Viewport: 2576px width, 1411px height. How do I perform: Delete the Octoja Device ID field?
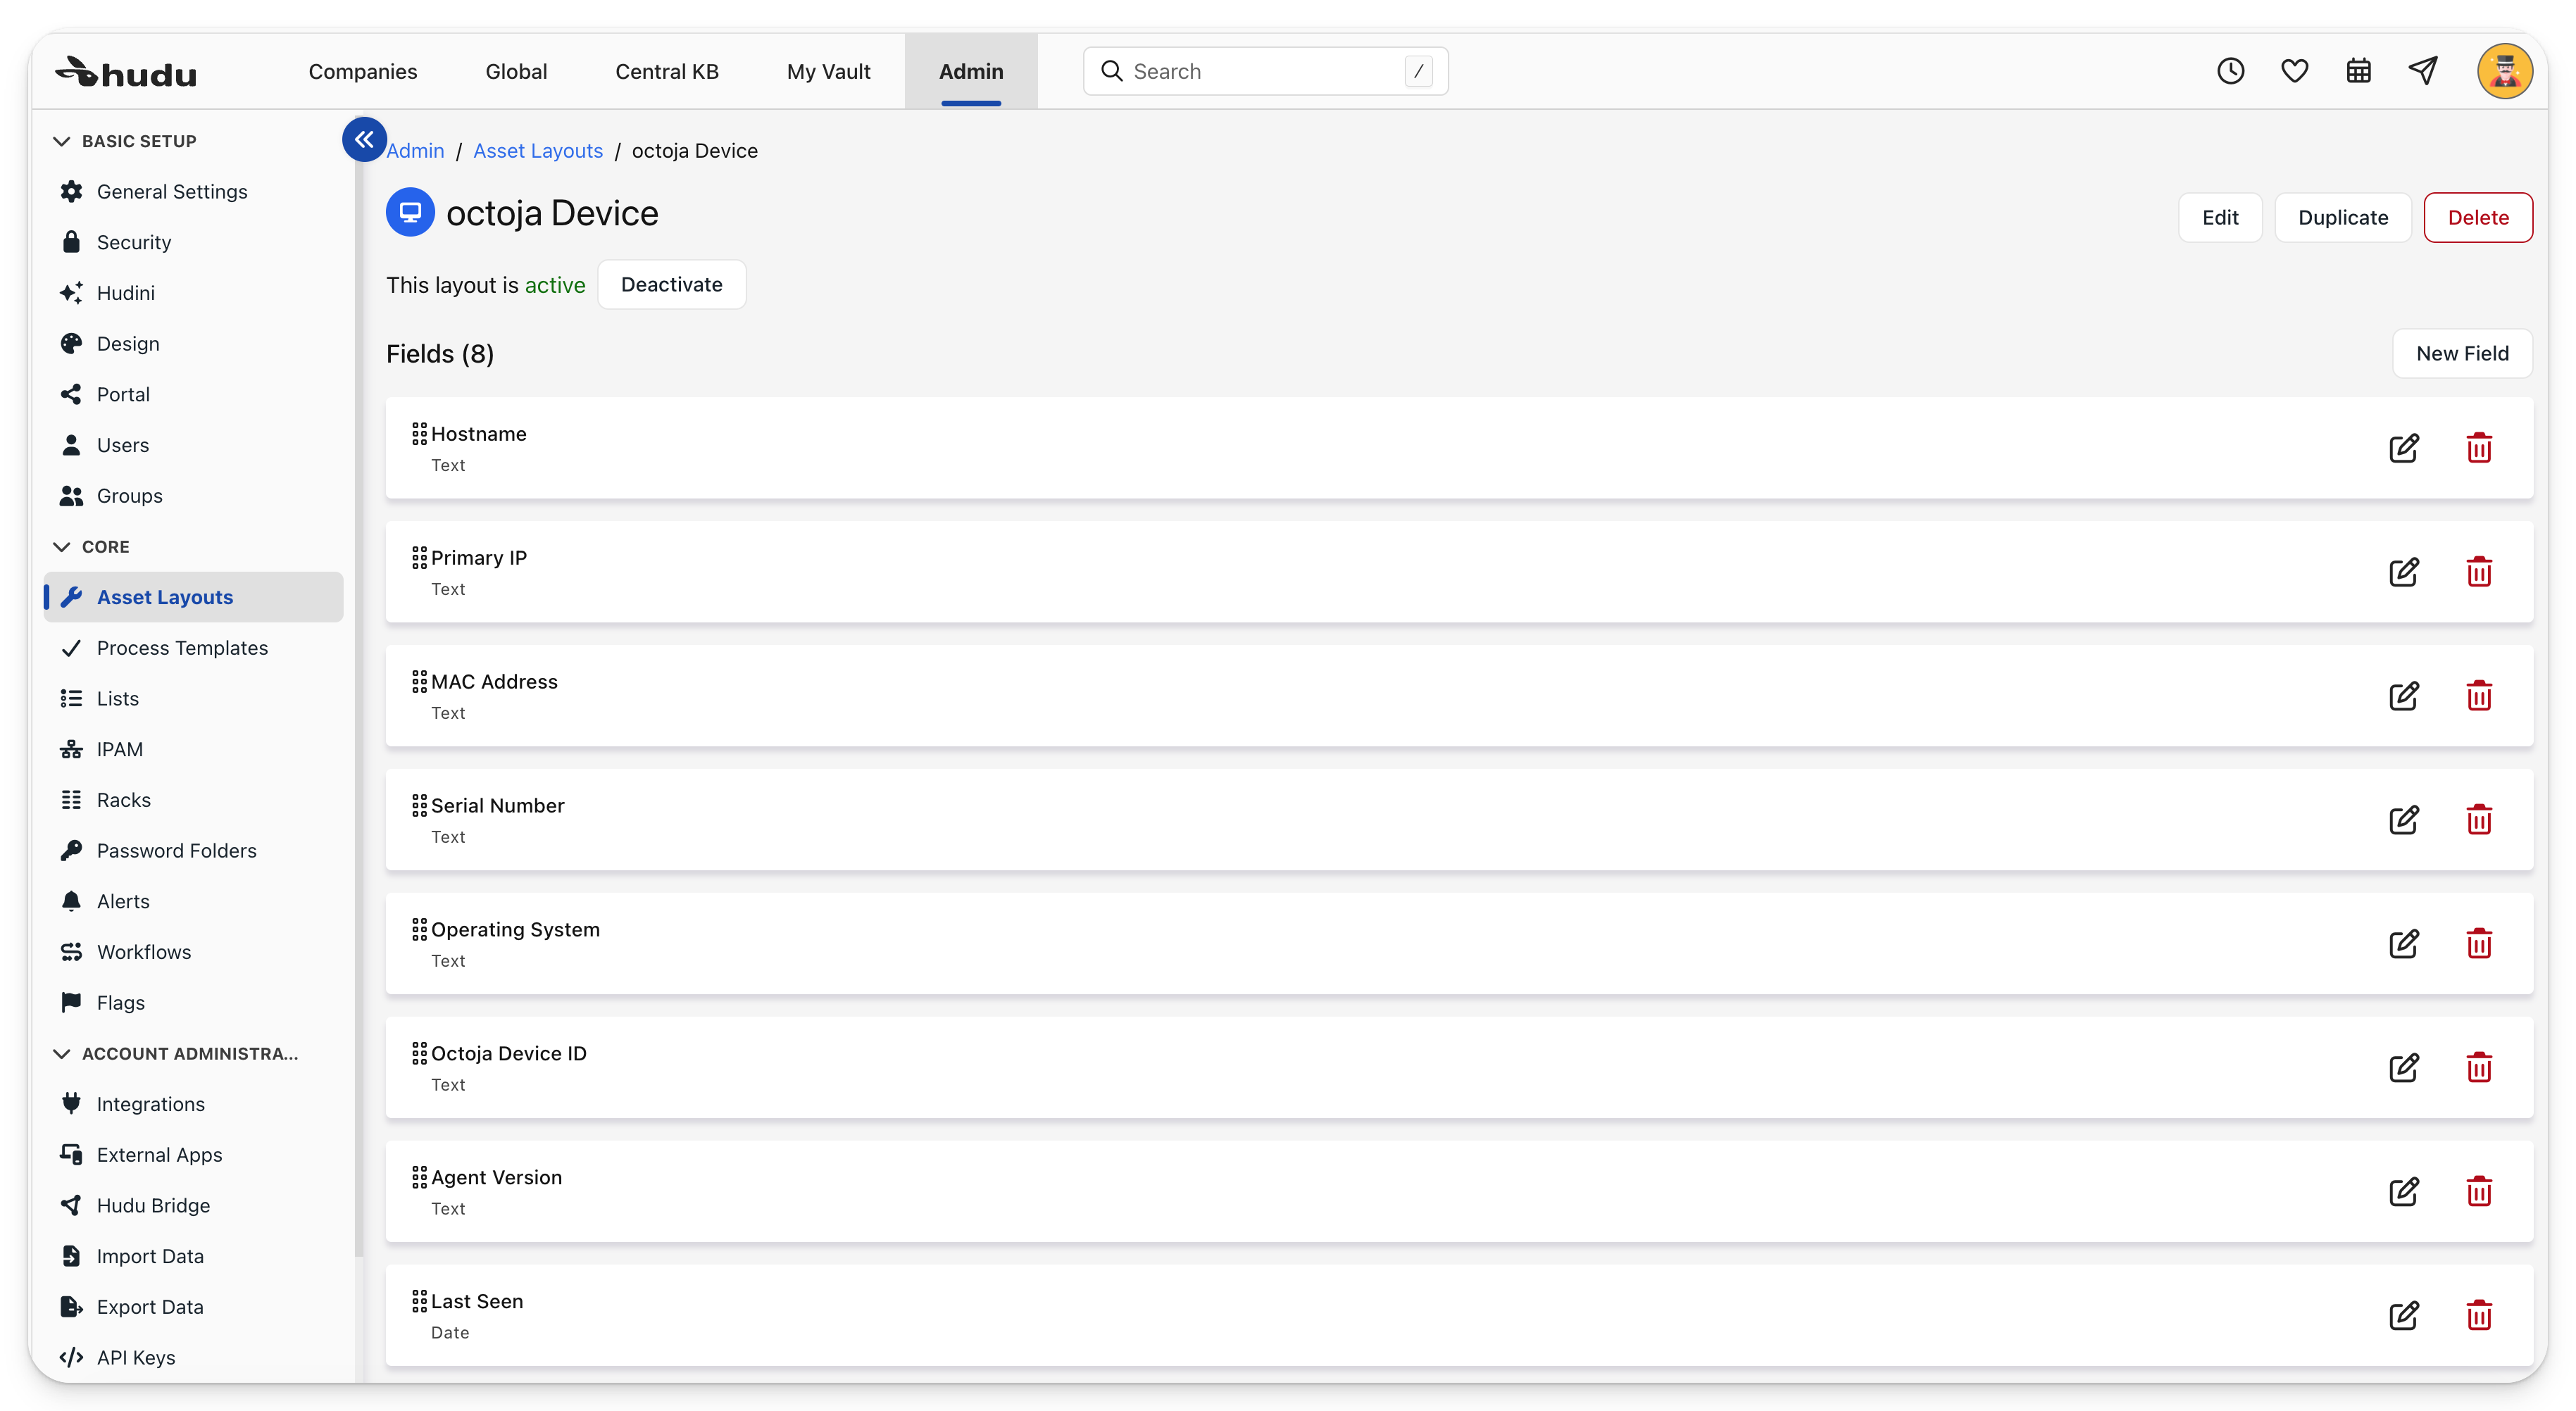coord(2478,1068)
